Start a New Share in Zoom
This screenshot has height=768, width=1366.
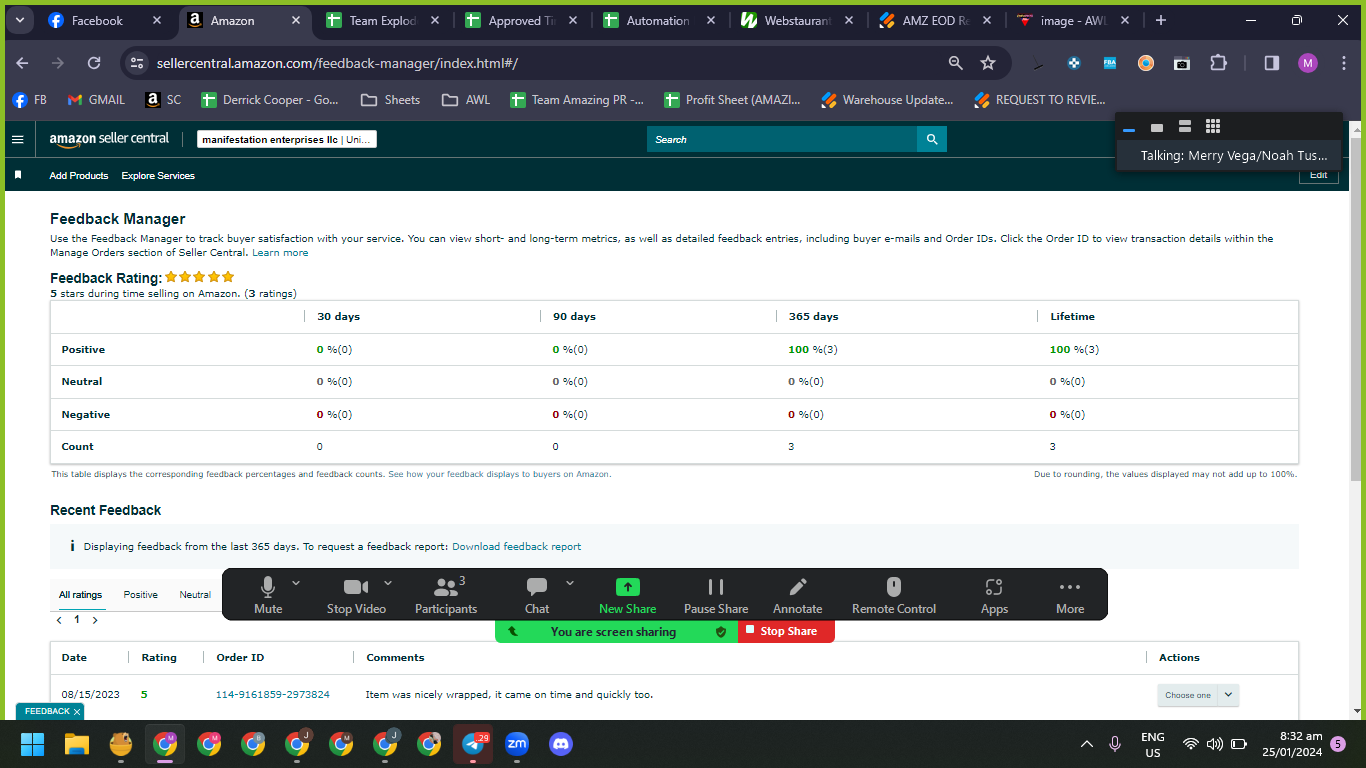click(627, 595)
